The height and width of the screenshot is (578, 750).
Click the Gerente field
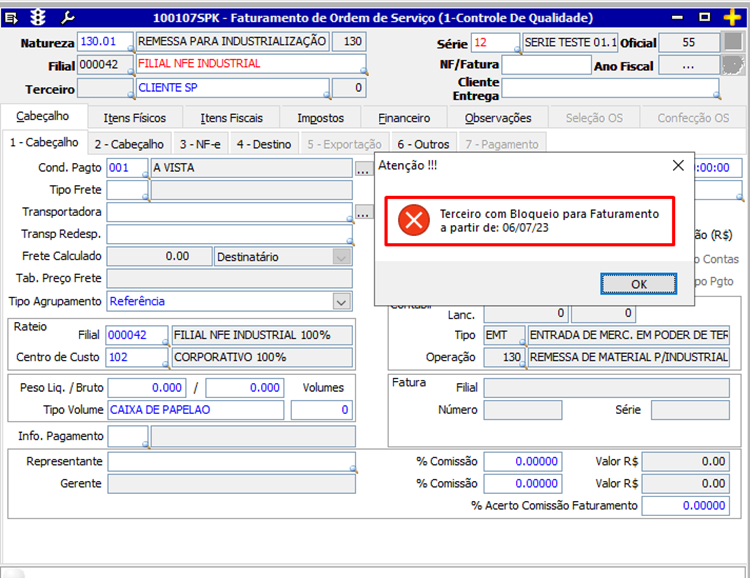(232, 484)
